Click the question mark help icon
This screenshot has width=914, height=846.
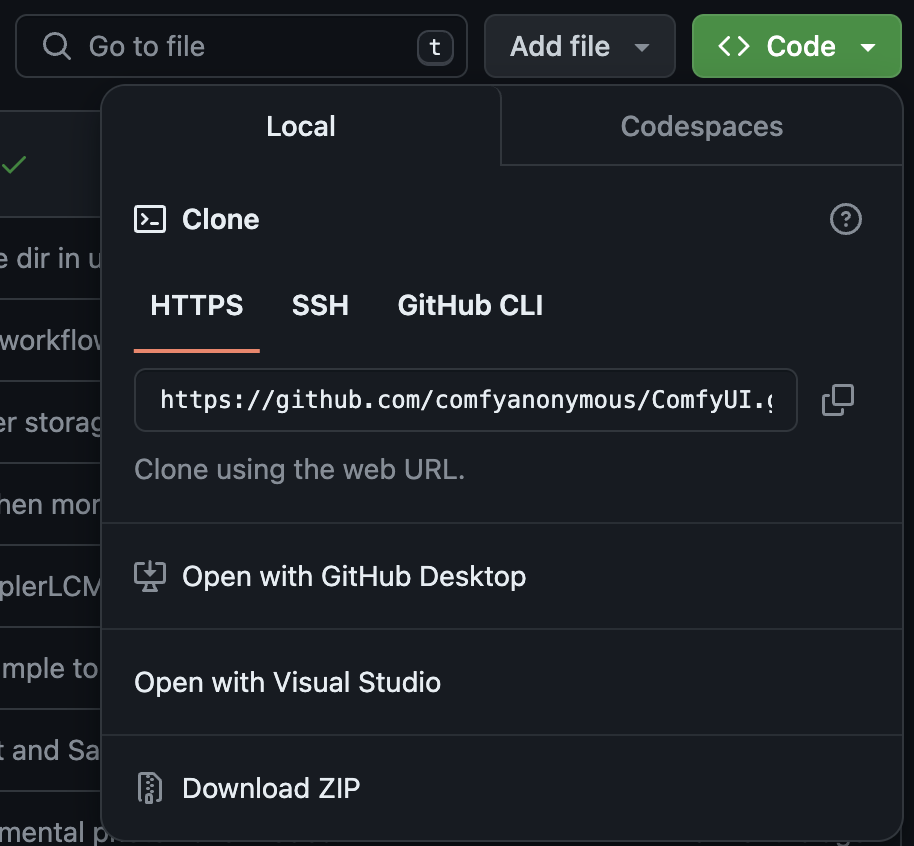845,219
